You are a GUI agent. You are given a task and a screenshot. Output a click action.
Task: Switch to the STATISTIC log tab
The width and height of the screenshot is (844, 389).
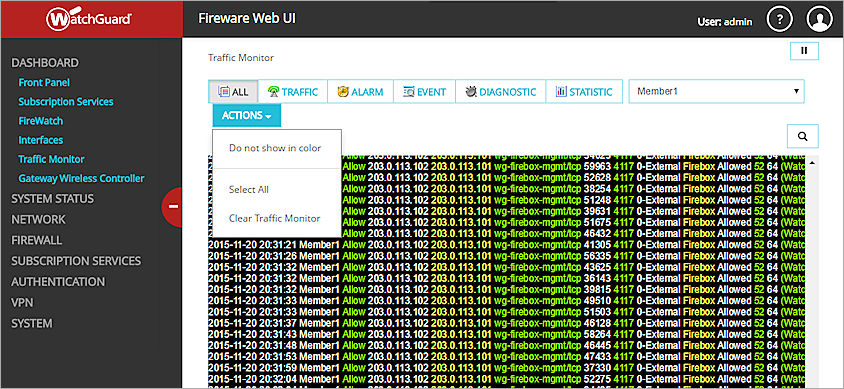point(584,91)
